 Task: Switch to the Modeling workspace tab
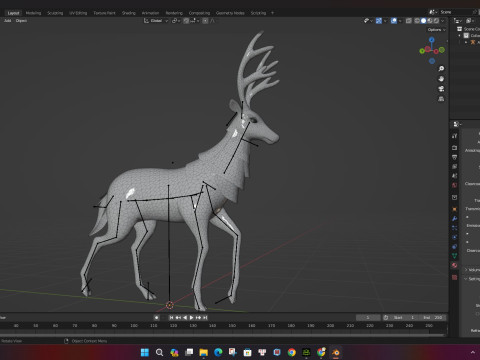coord(33,13)
